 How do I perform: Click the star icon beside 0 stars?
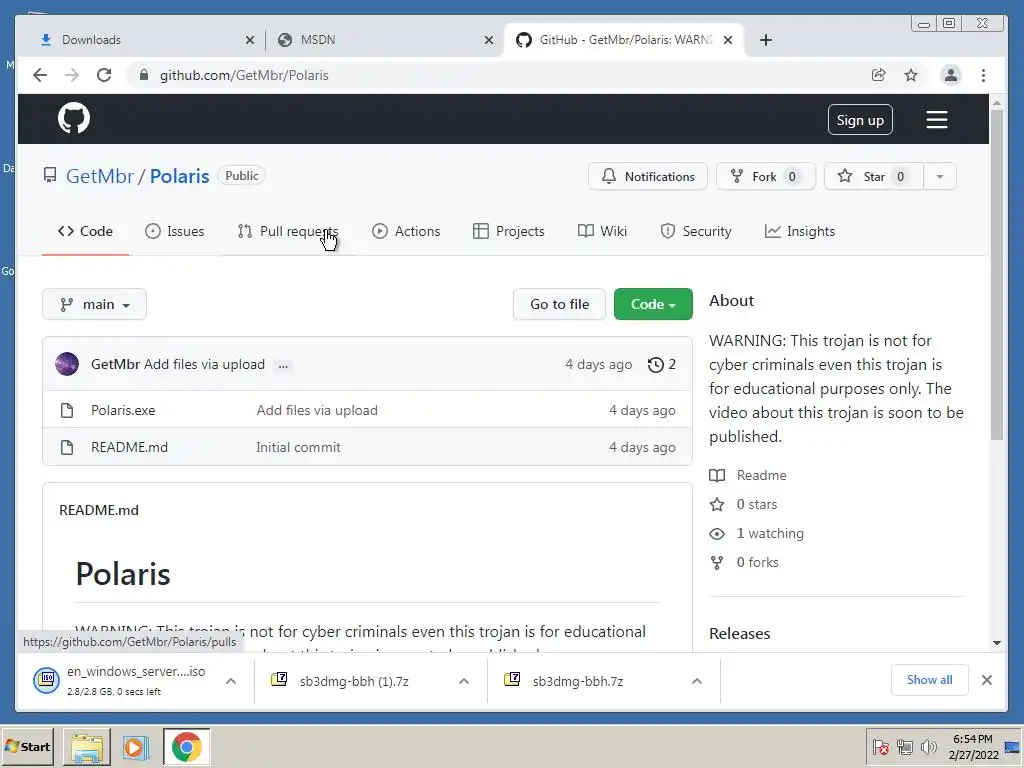pyautogui.click(x=717, y=504)
